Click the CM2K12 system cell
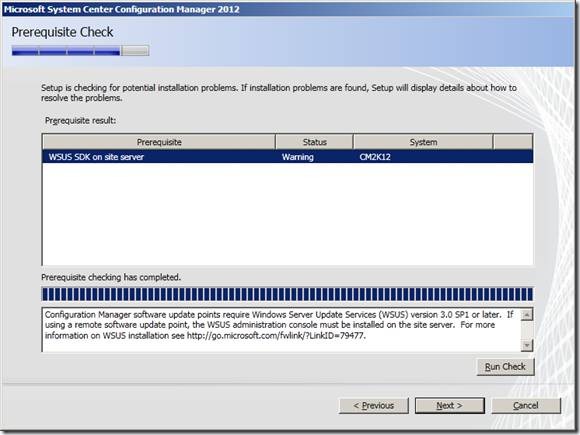 [x=375, y=157]
